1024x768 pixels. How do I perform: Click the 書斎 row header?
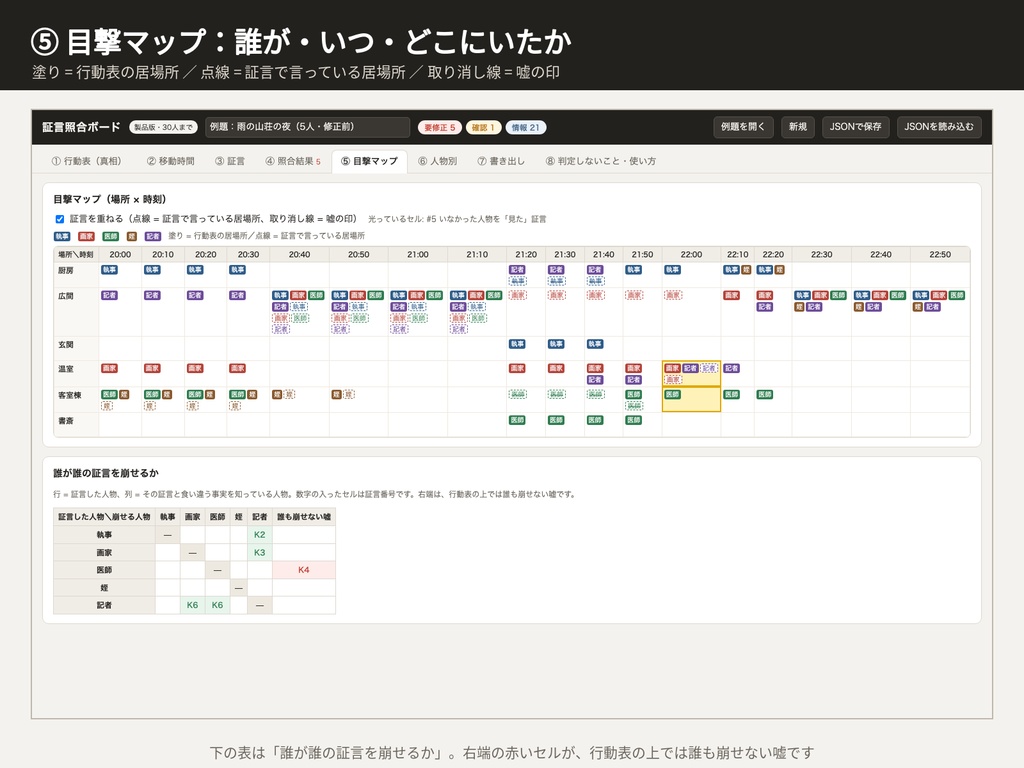tap(76, 424)
